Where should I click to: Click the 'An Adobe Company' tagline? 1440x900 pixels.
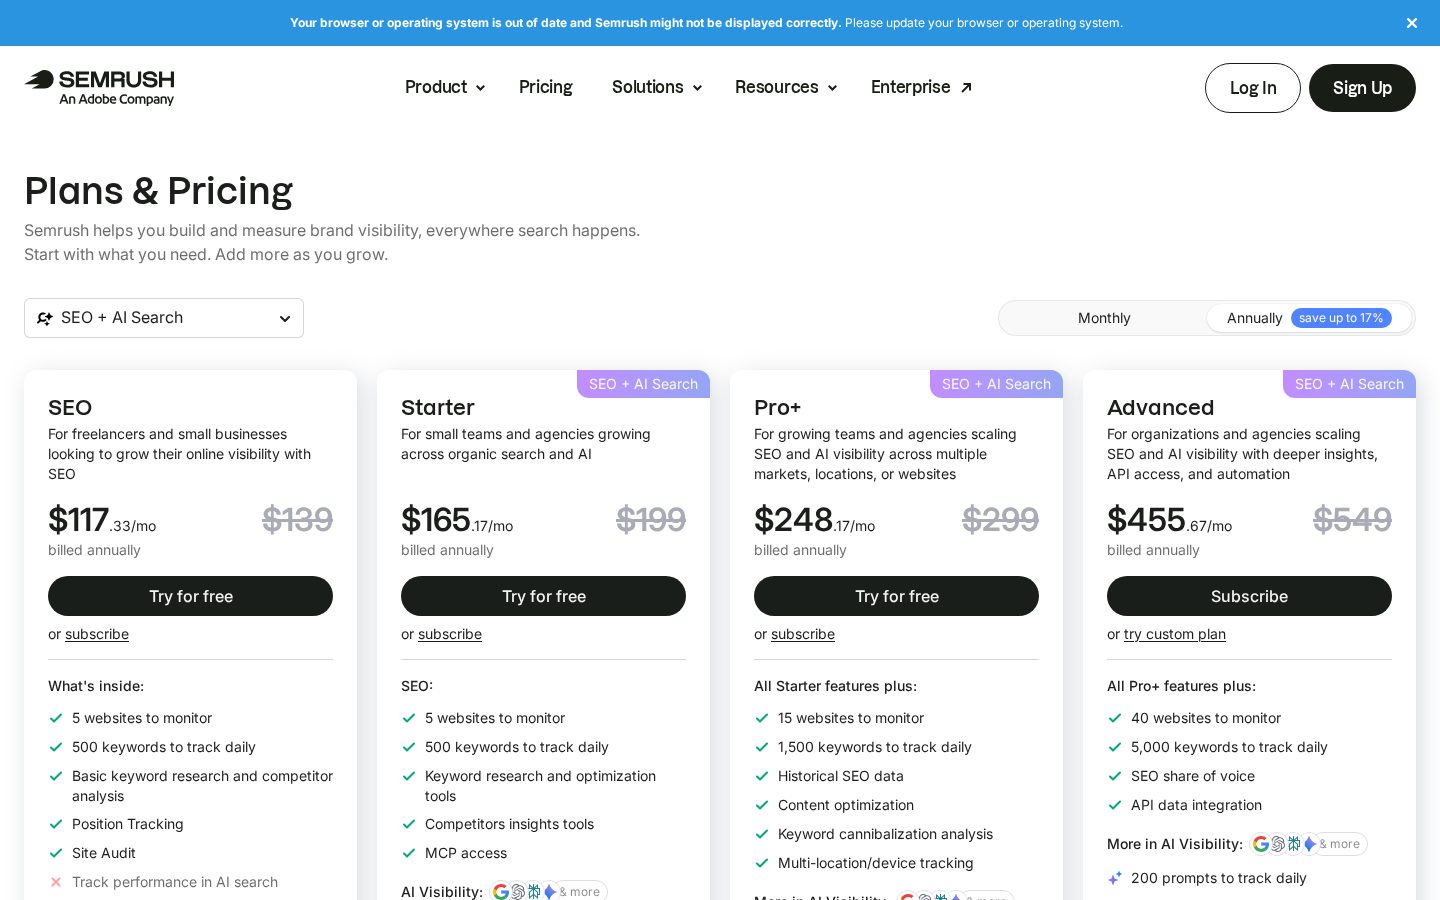[116, 99]
